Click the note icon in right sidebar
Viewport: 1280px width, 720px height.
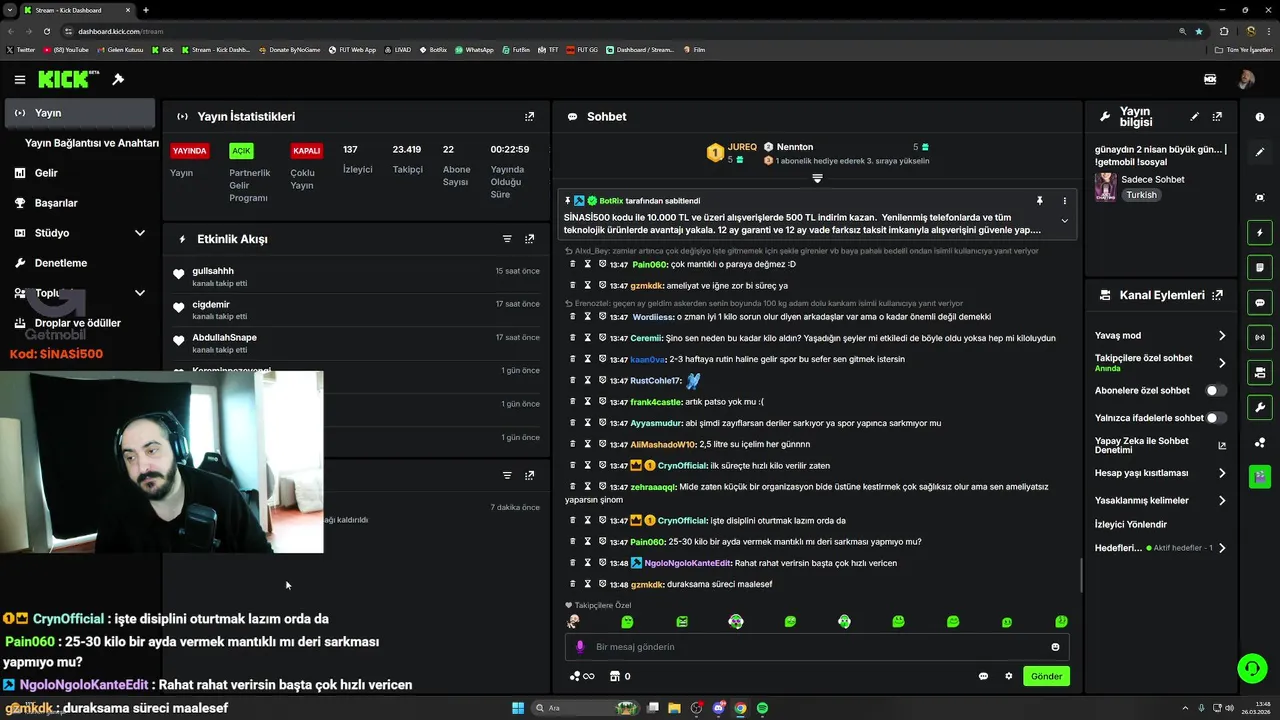(1259, 267)
